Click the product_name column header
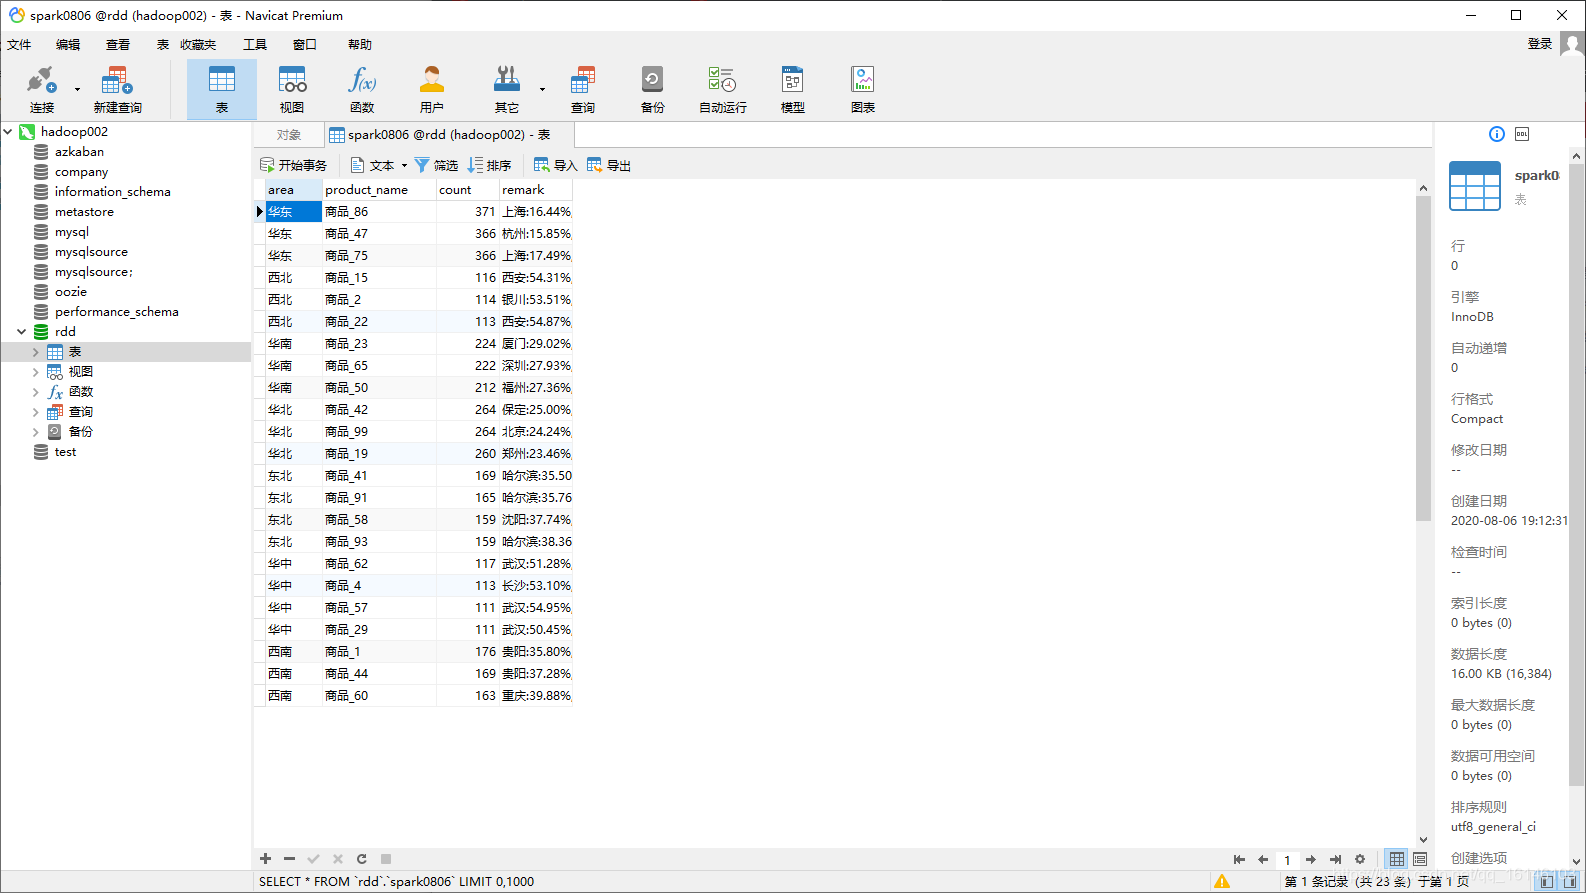This screenshot has height=893, width=1586. coord(379,189)
